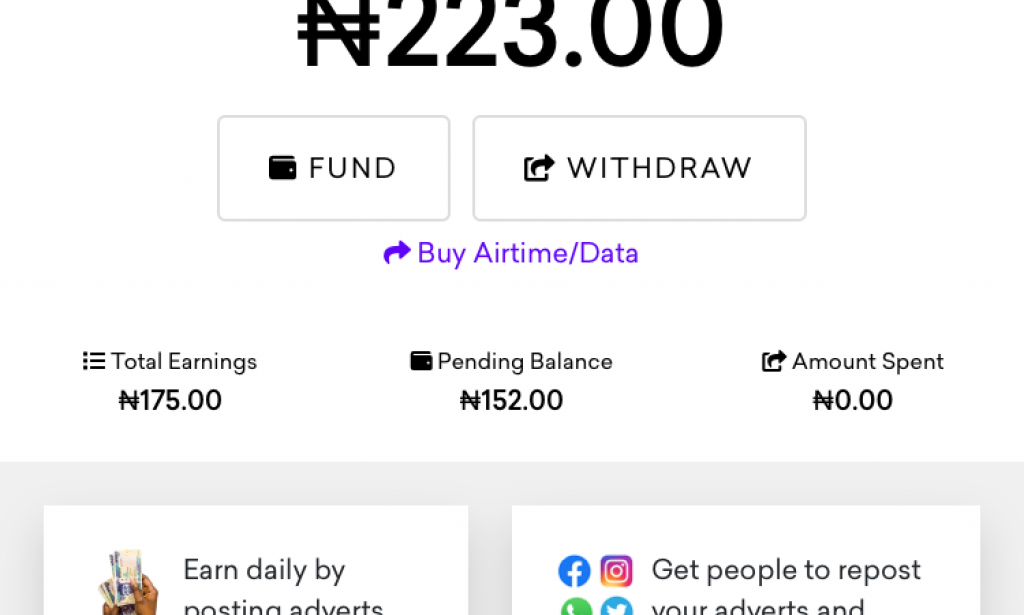Click the hand holding cash image
The image size is (1024, 615).
(x=130, y=583)
